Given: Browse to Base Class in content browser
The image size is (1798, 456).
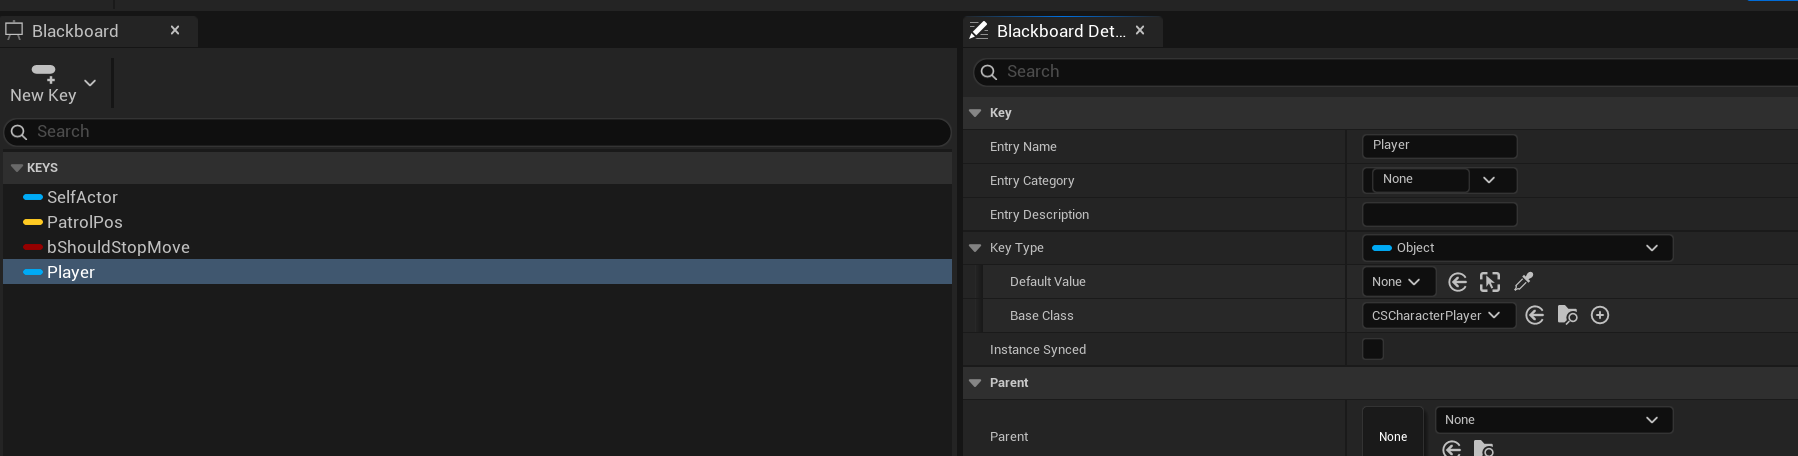Looking at the screenshot, I should point(1568,316).
